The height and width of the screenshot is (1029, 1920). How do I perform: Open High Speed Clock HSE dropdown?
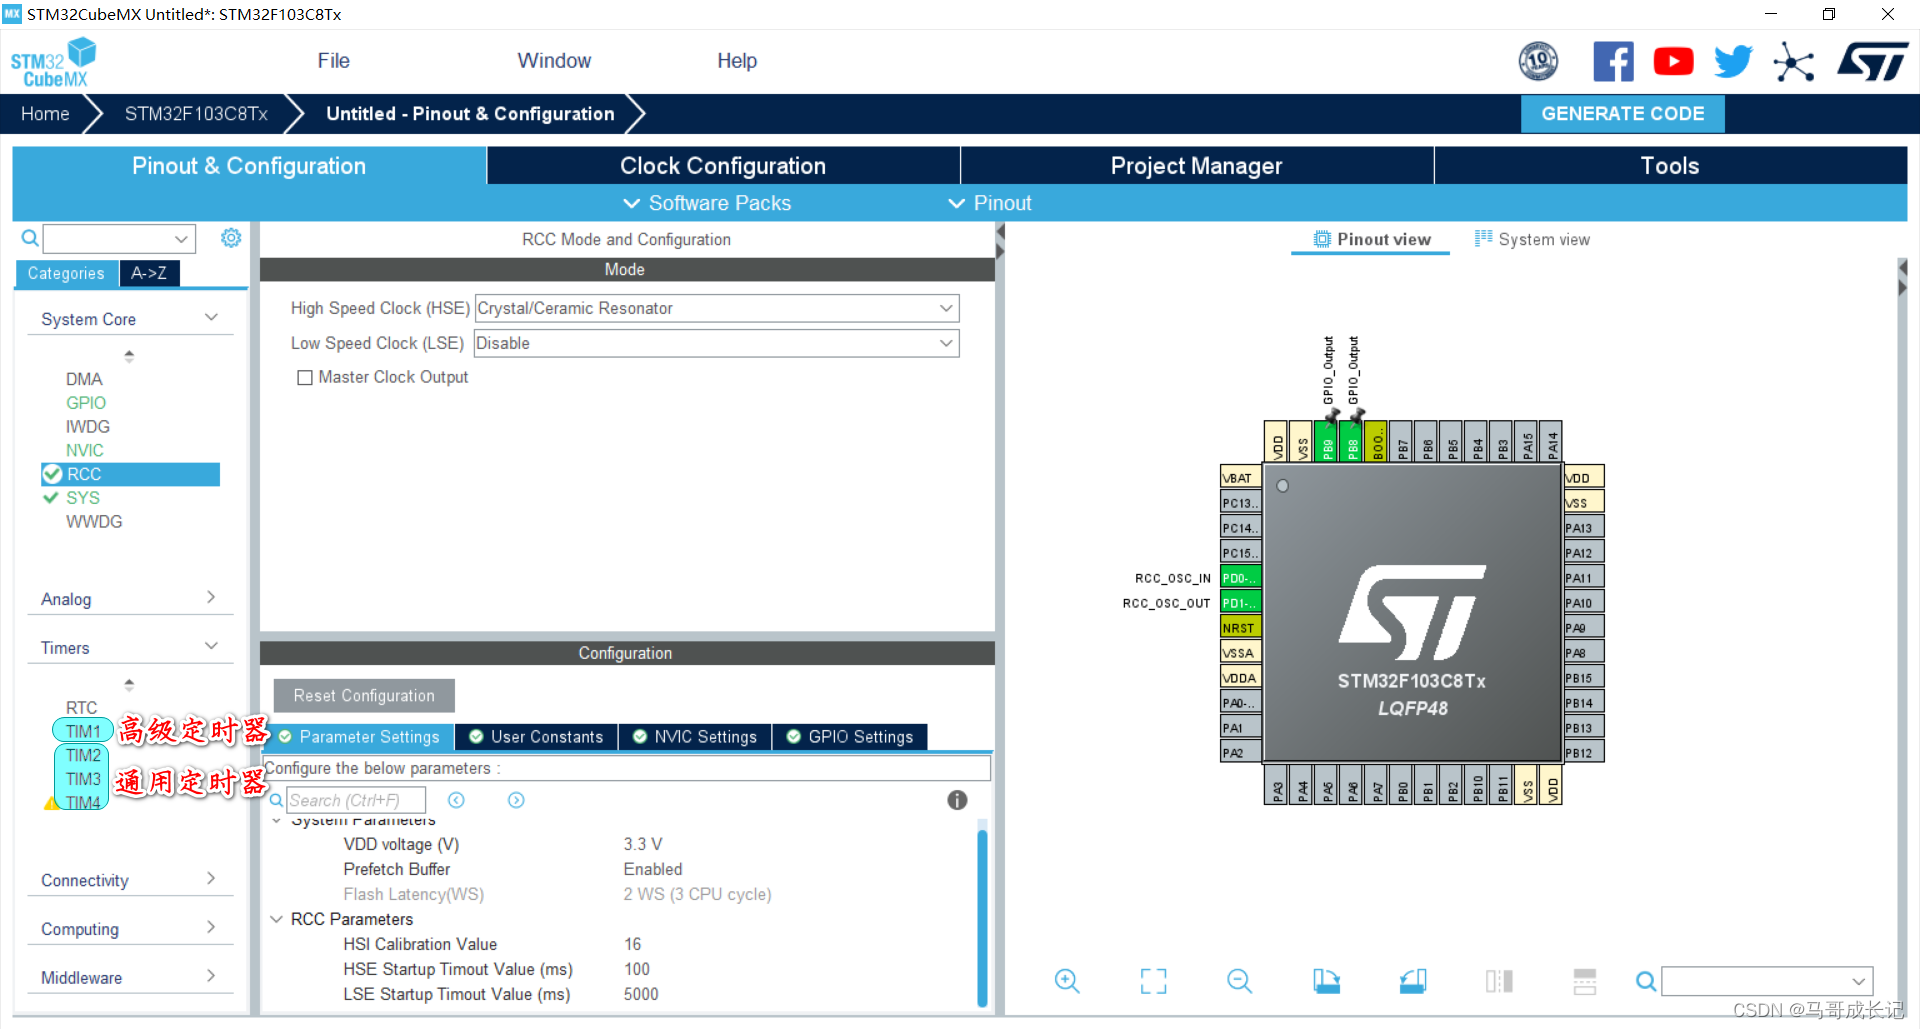point(717,308)
